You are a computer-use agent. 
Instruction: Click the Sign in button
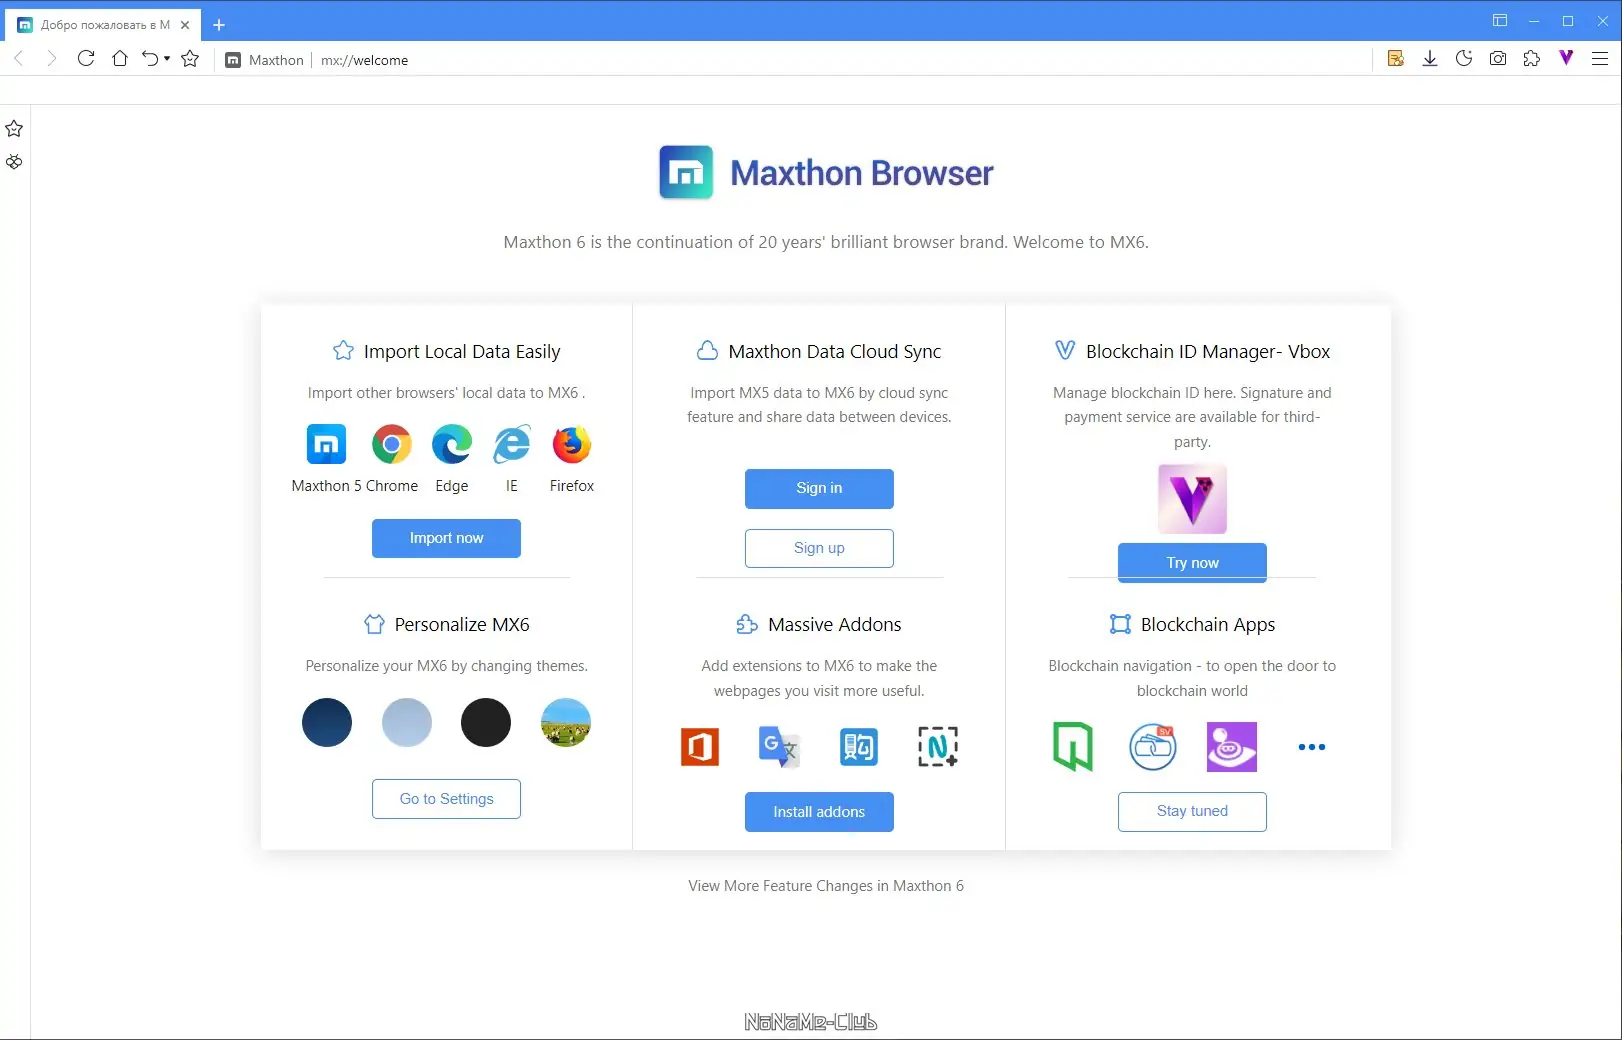(819, 488)
